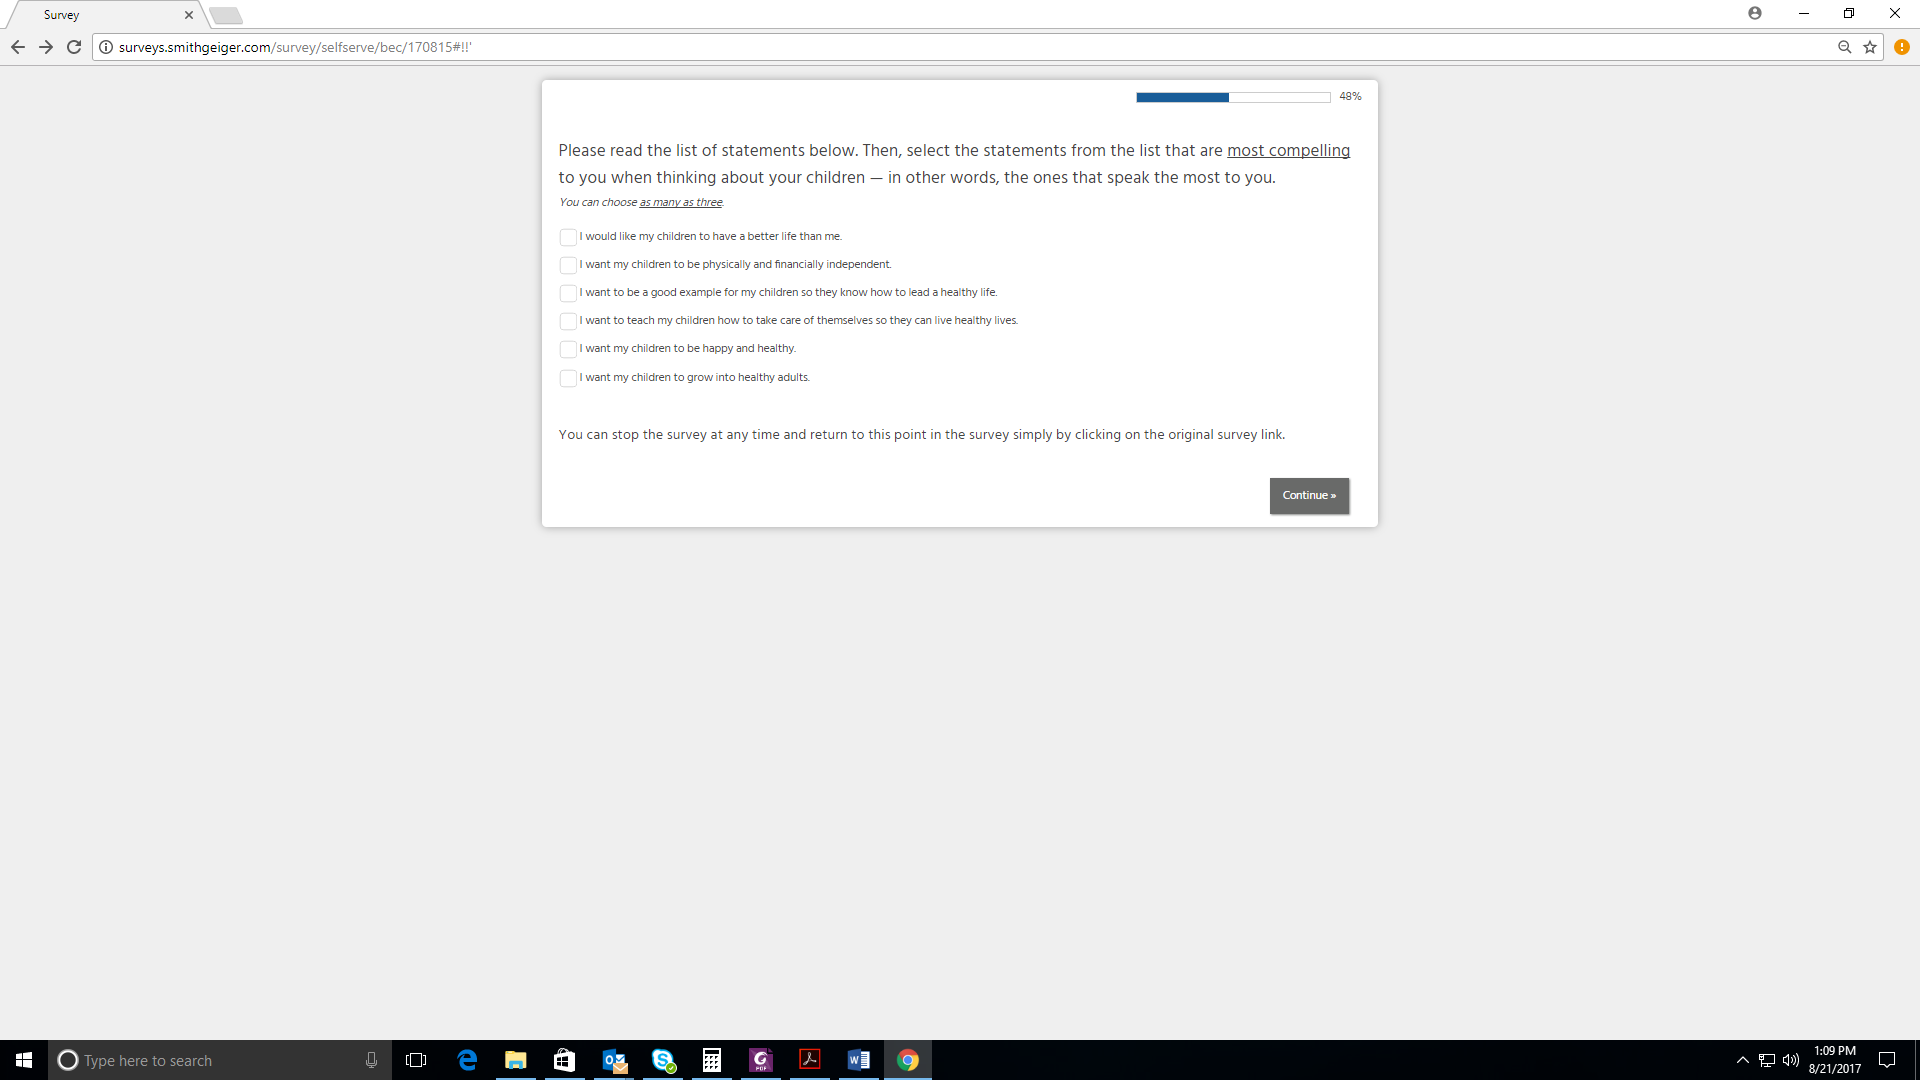
Task: Open a new browser tab
Action: tap(226, 15)
